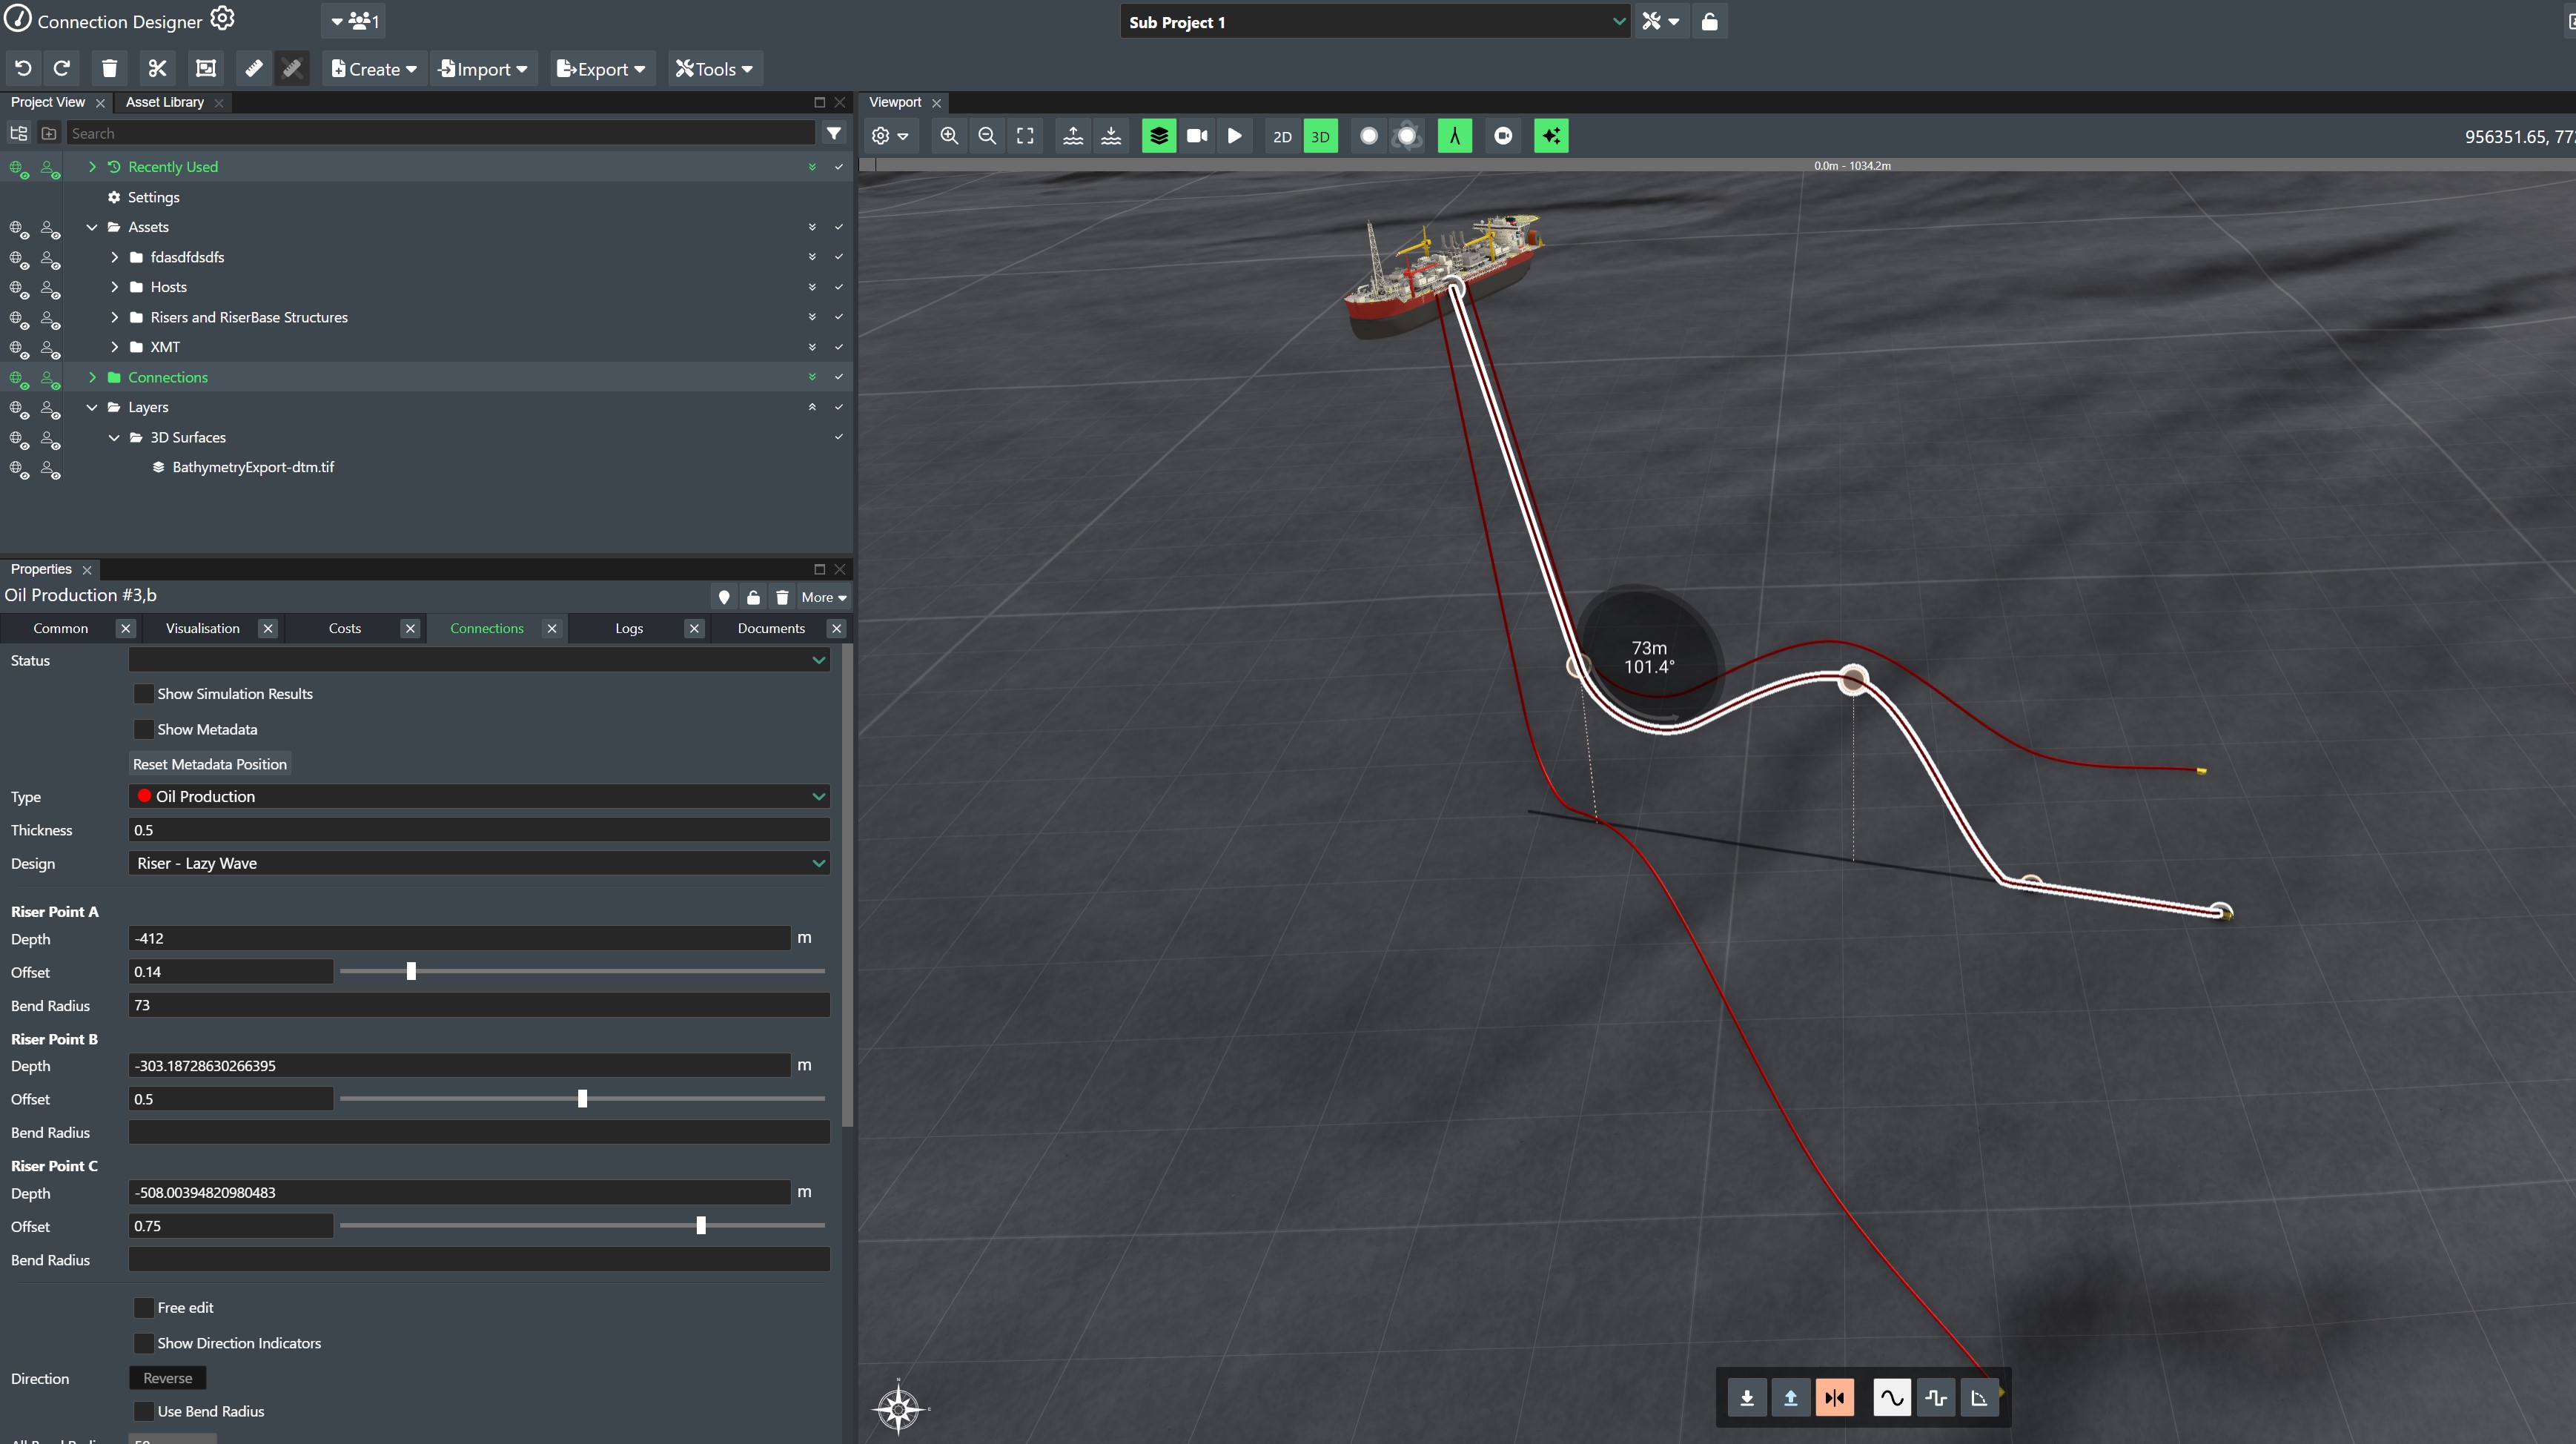
Task: Open the Create dropdown menu
Action: pyautogui.click(x=375, y=69)
